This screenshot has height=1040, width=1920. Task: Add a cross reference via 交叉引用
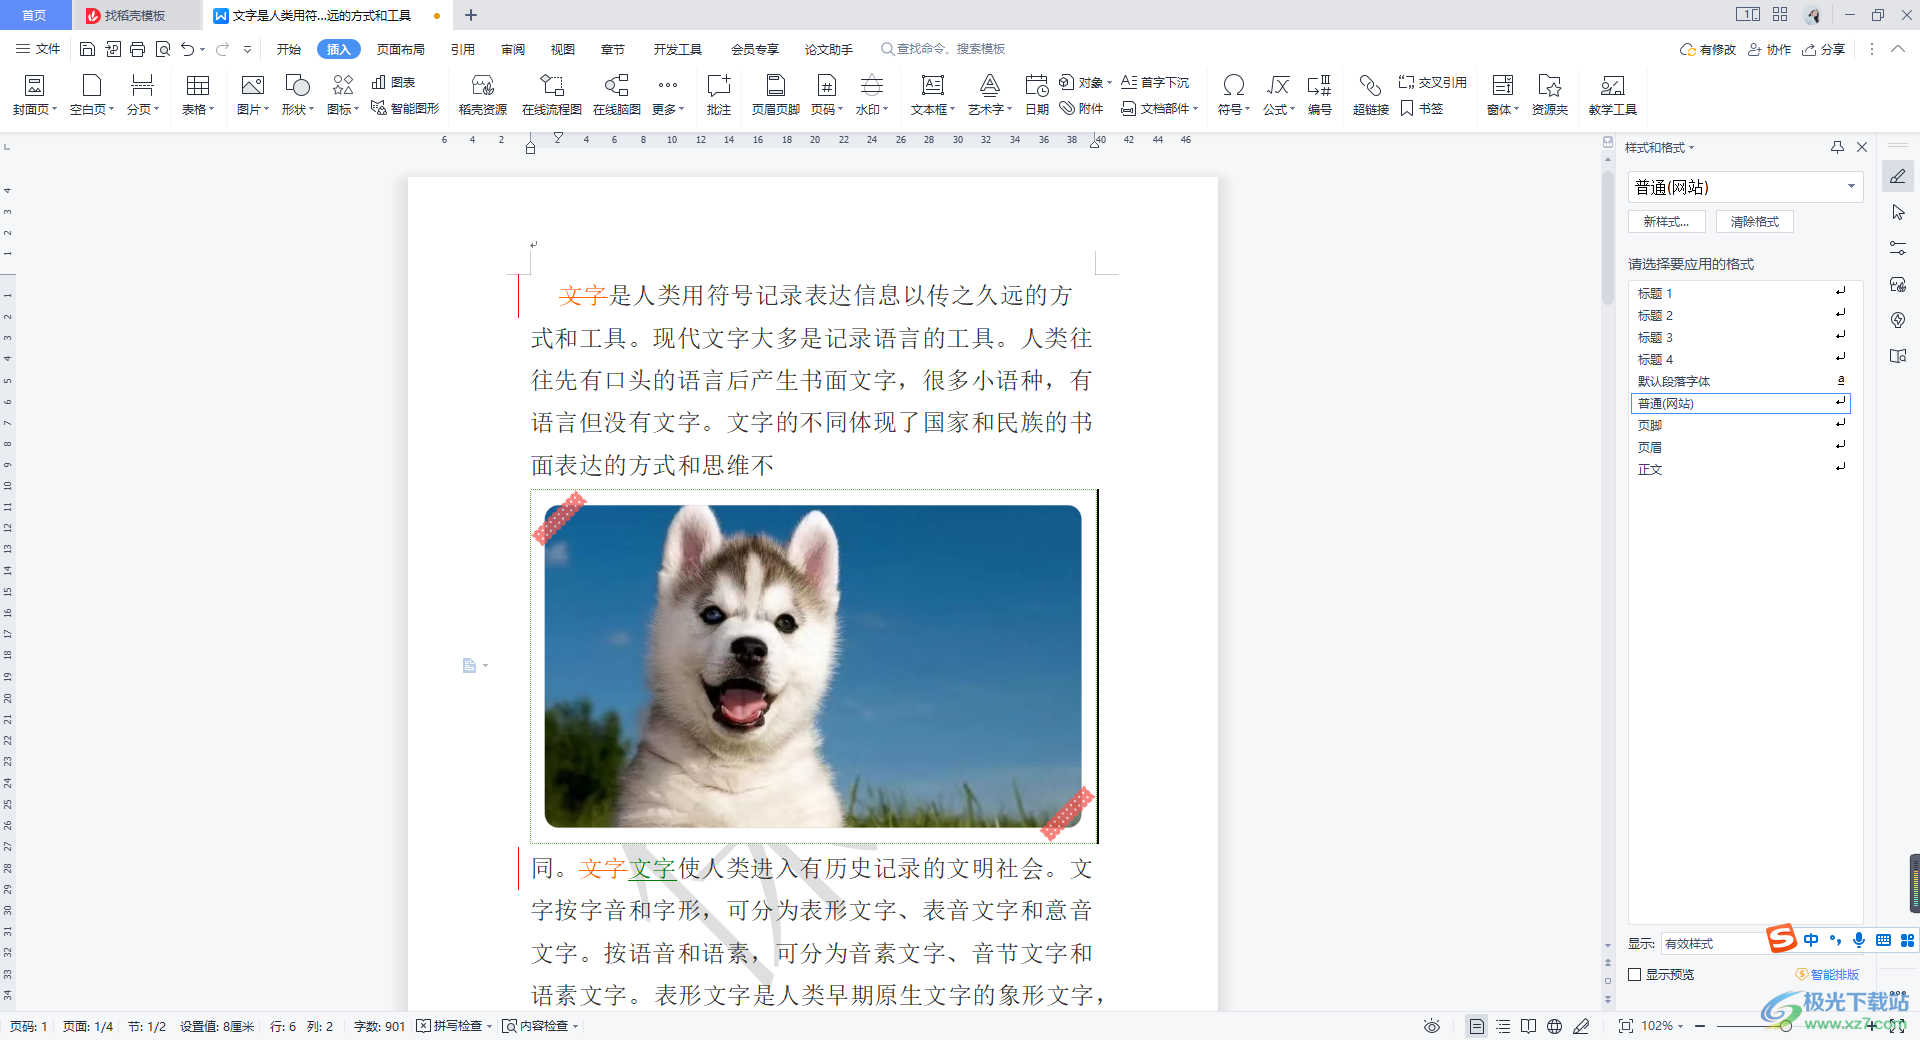(x=1432, y=82)
